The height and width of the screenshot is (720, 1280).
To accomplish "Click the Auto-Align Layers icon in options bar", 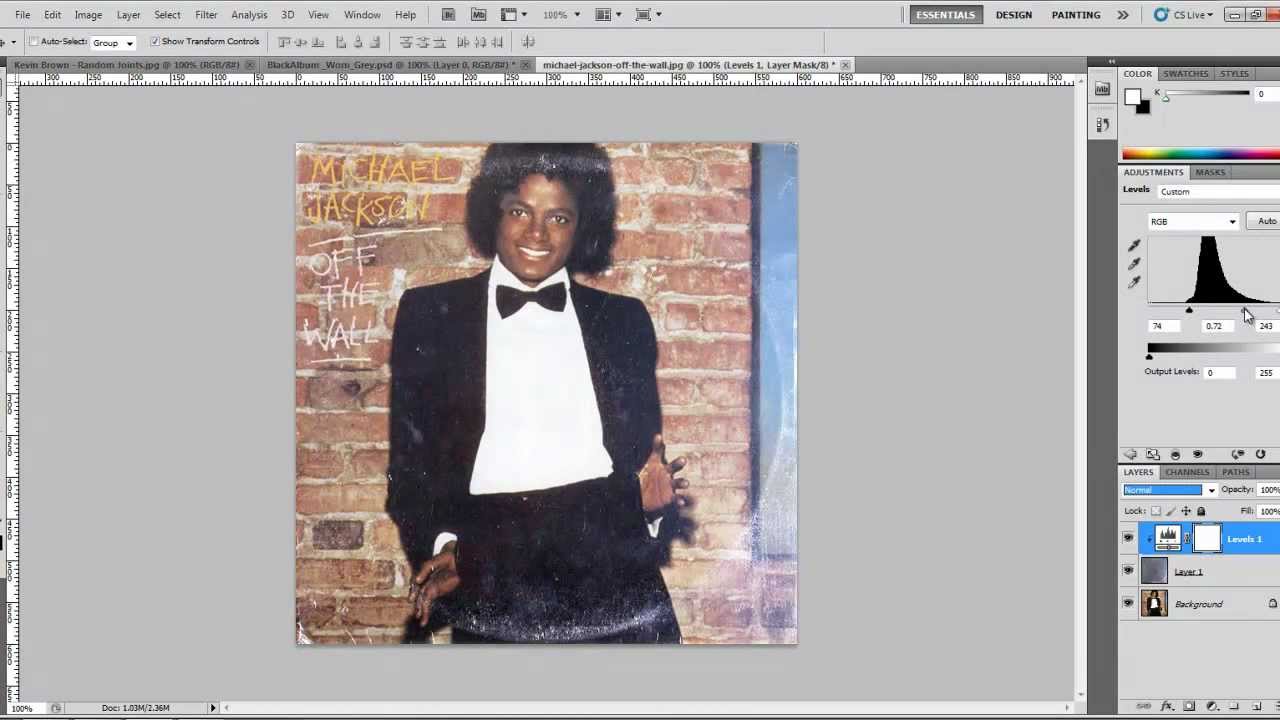I will [528, 42].
